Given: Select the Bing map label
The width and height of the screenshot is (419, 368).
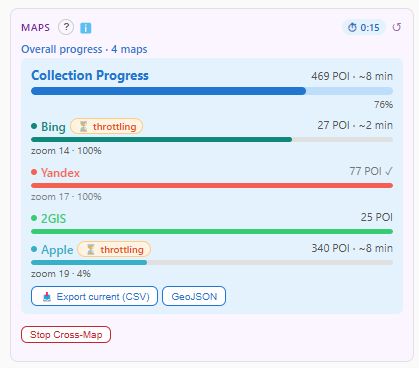Looking at the screenshot, I should pos(53,127).
